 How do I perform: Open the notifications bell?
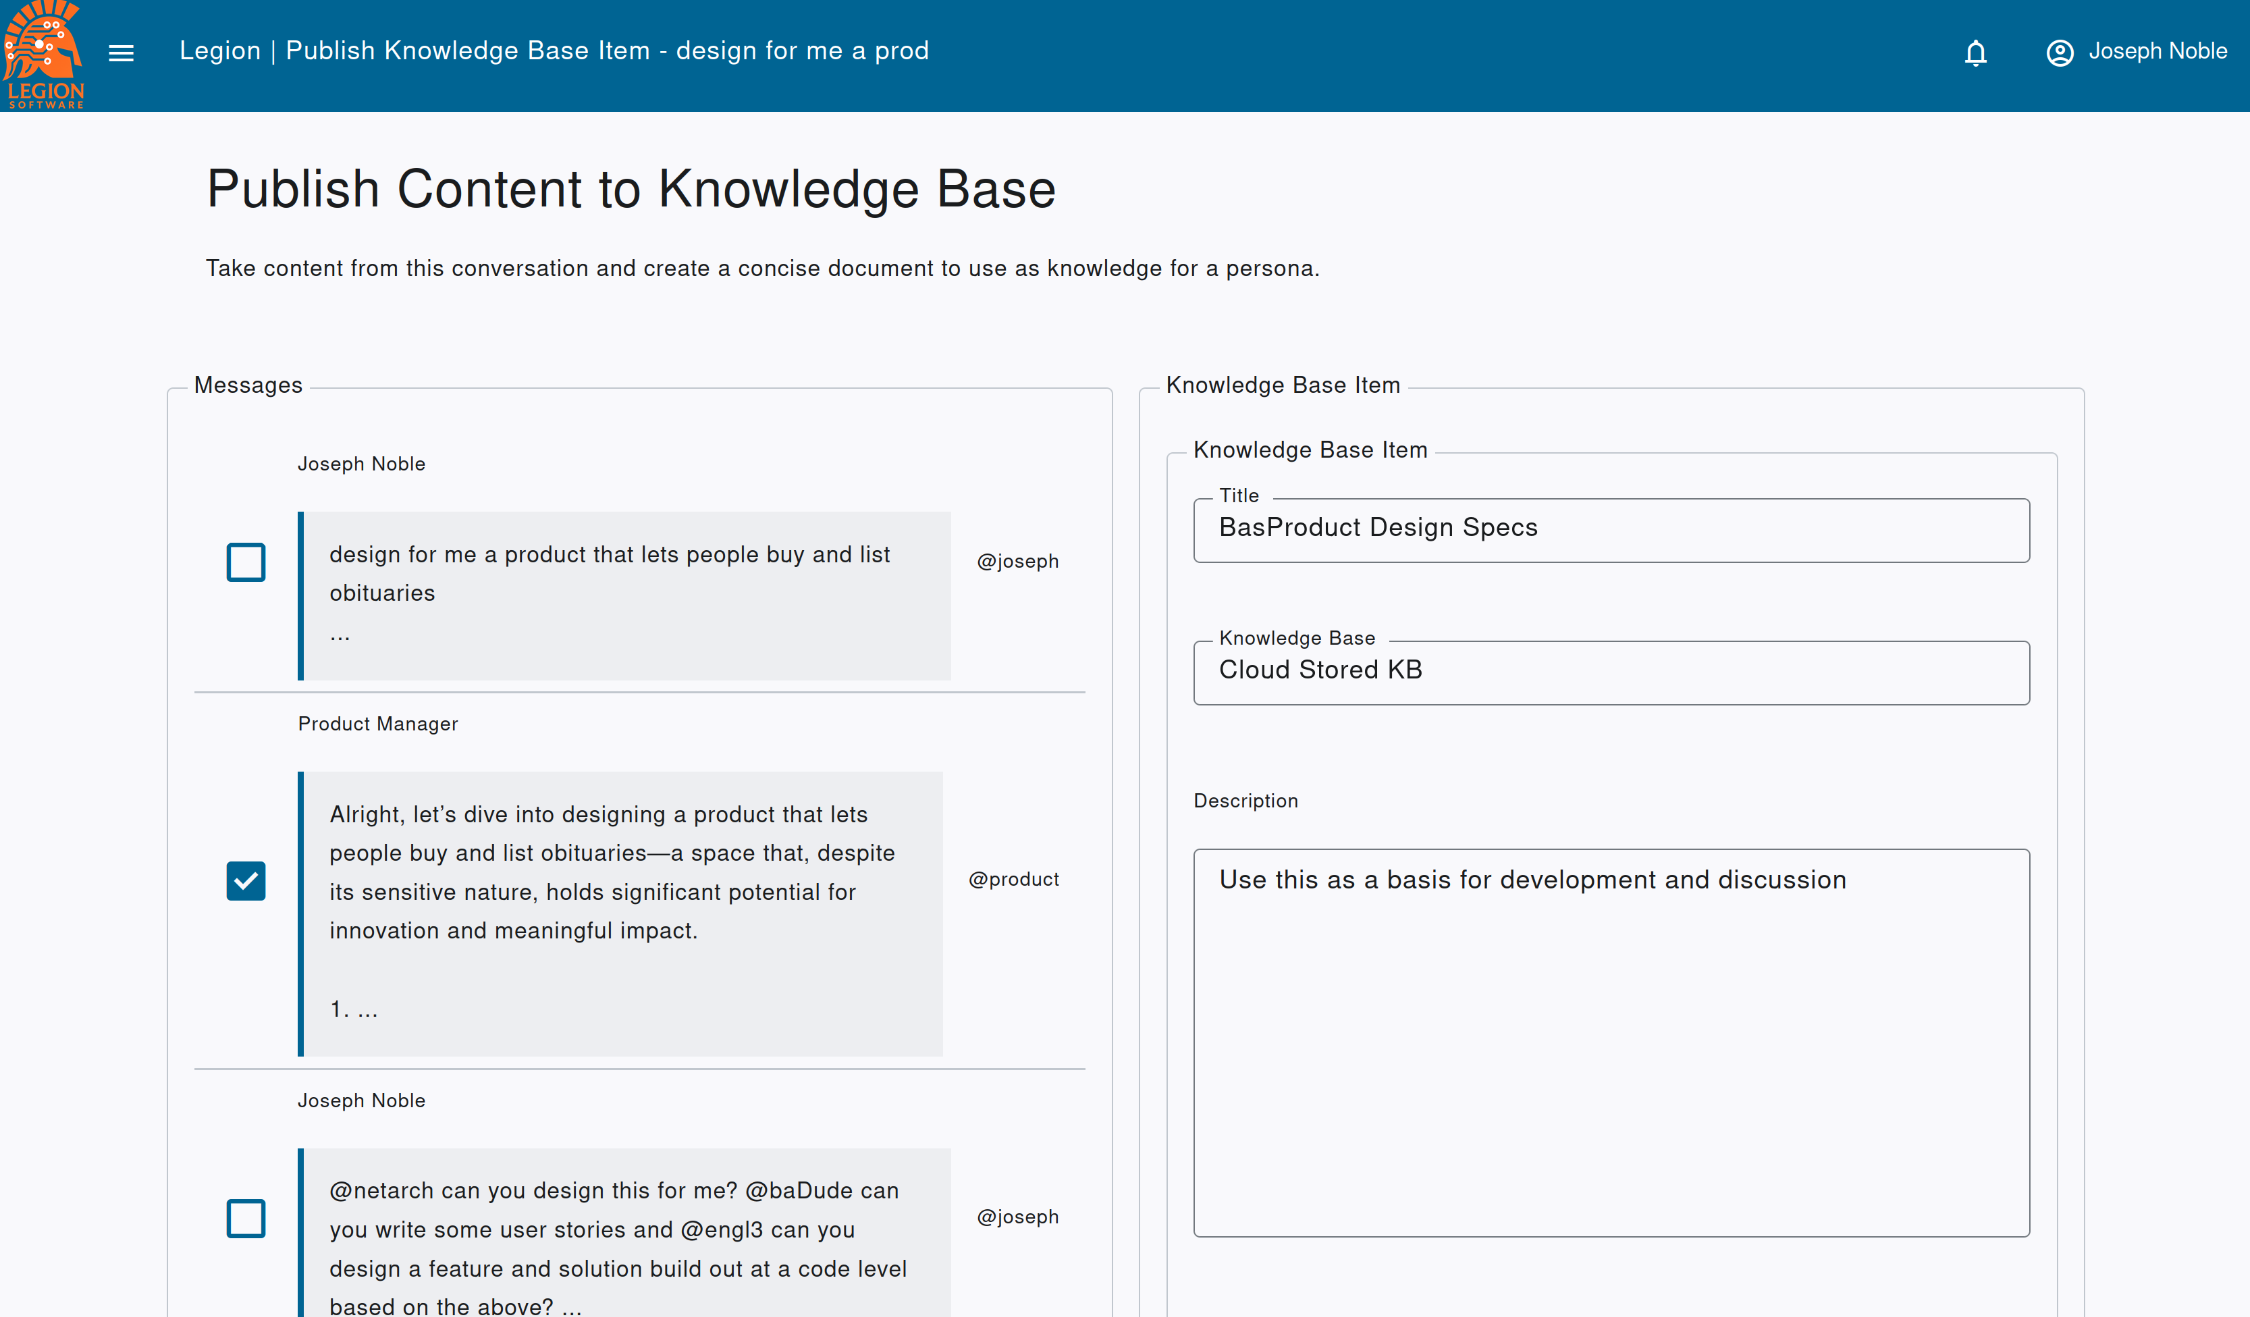pos(1975,53)
